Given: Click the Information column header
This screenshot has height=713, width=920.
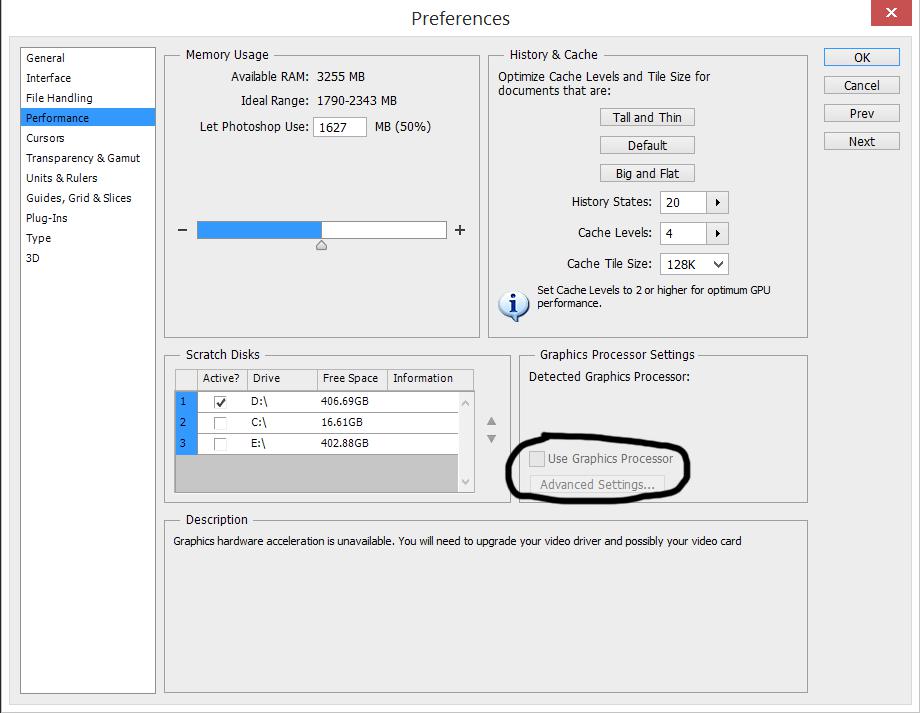Looking at the screenshot, I should [430, 379].
